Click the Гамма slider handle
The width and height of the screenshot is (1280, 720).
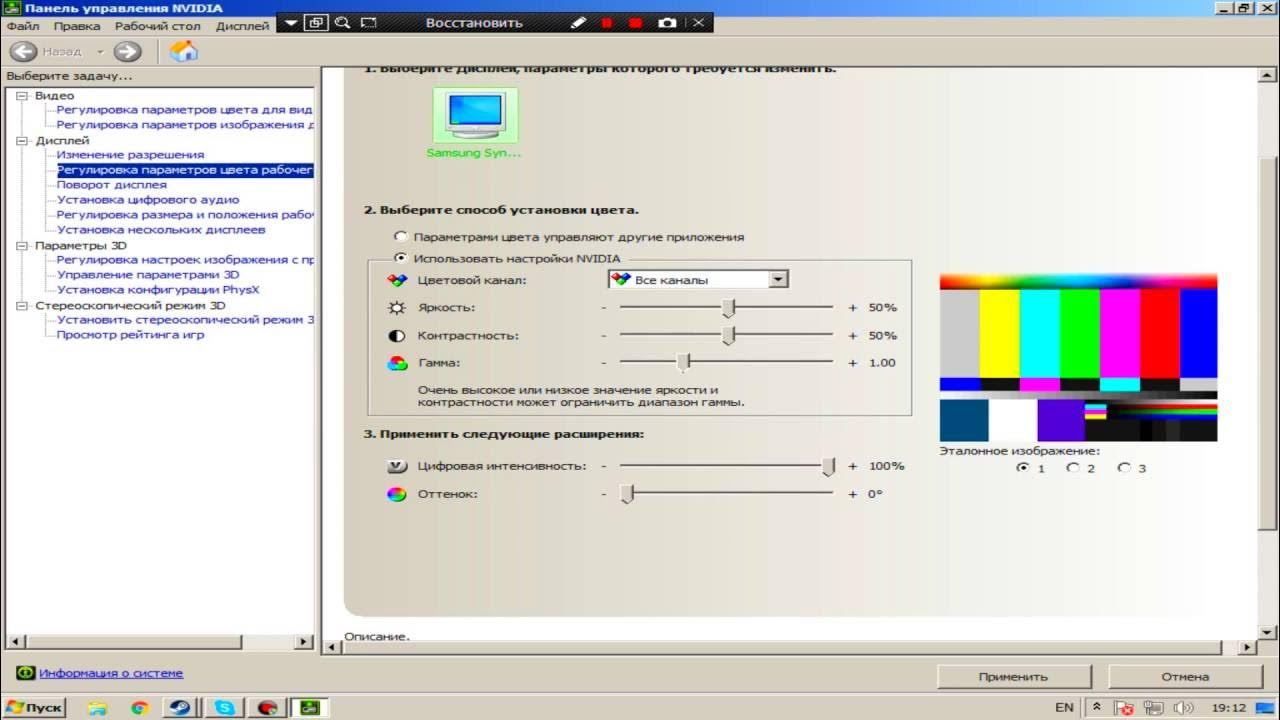coord(684,362)
